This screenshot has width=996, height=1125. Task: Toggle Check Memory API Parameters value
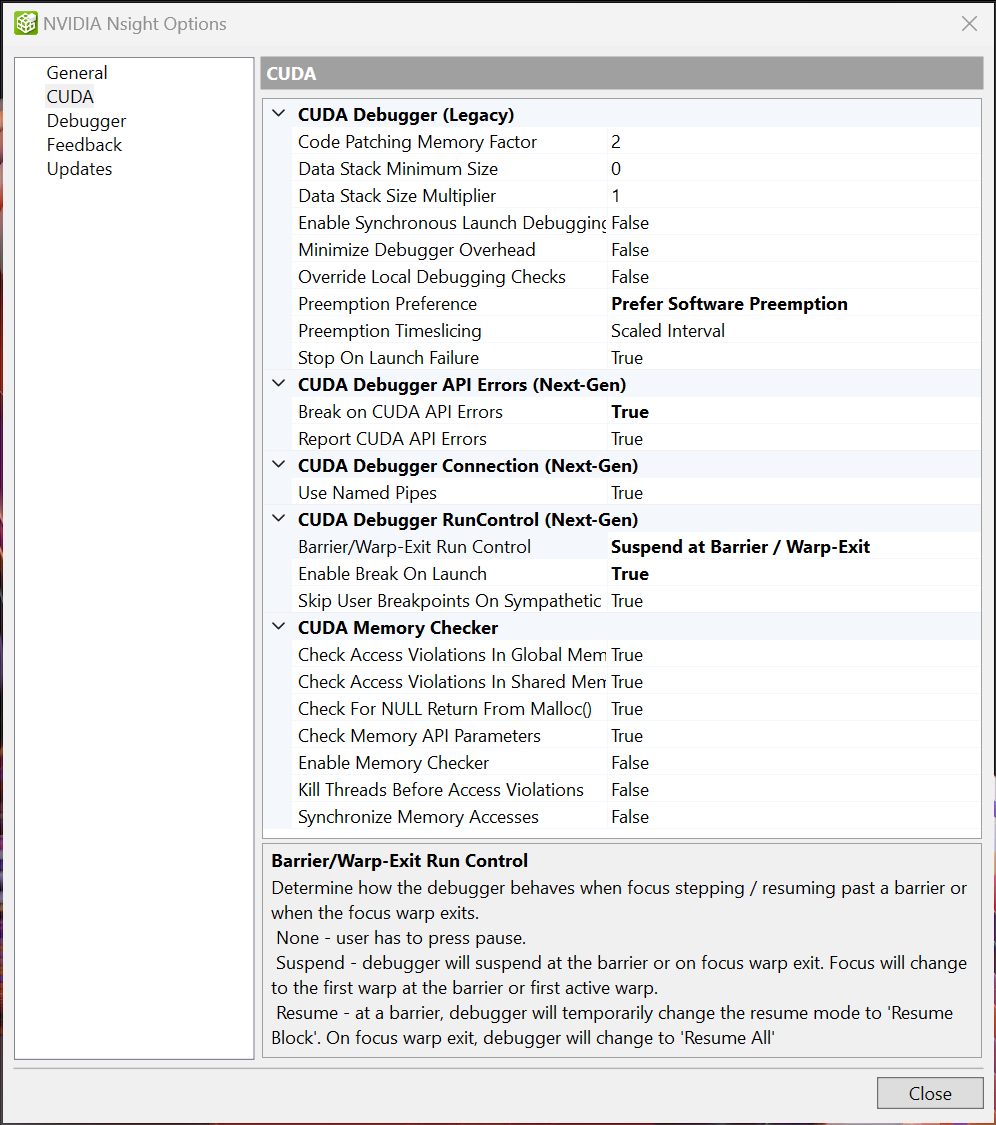pyautogui.click(x=793, y=736)
